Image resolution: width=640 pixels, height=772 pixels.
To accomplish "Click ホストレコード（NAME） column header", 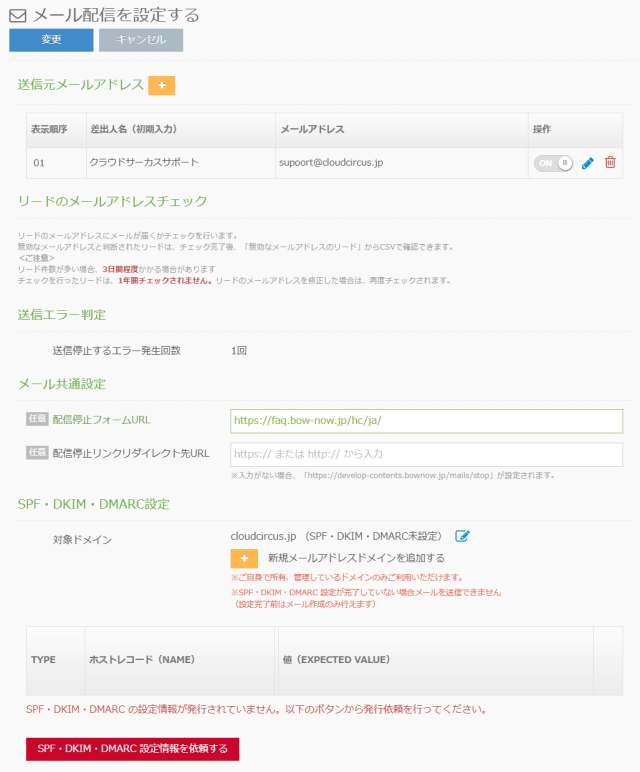I will (180, 661).
